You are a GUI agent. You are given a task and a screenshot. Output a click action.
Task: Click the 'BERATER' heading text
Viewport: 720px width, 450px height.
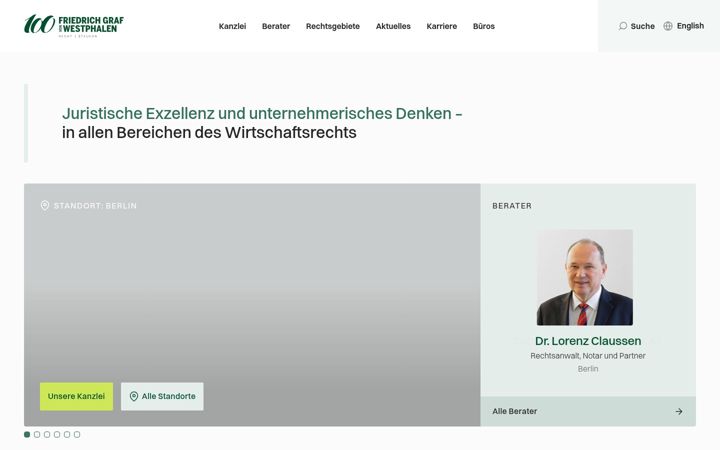(x=512, y=206)
